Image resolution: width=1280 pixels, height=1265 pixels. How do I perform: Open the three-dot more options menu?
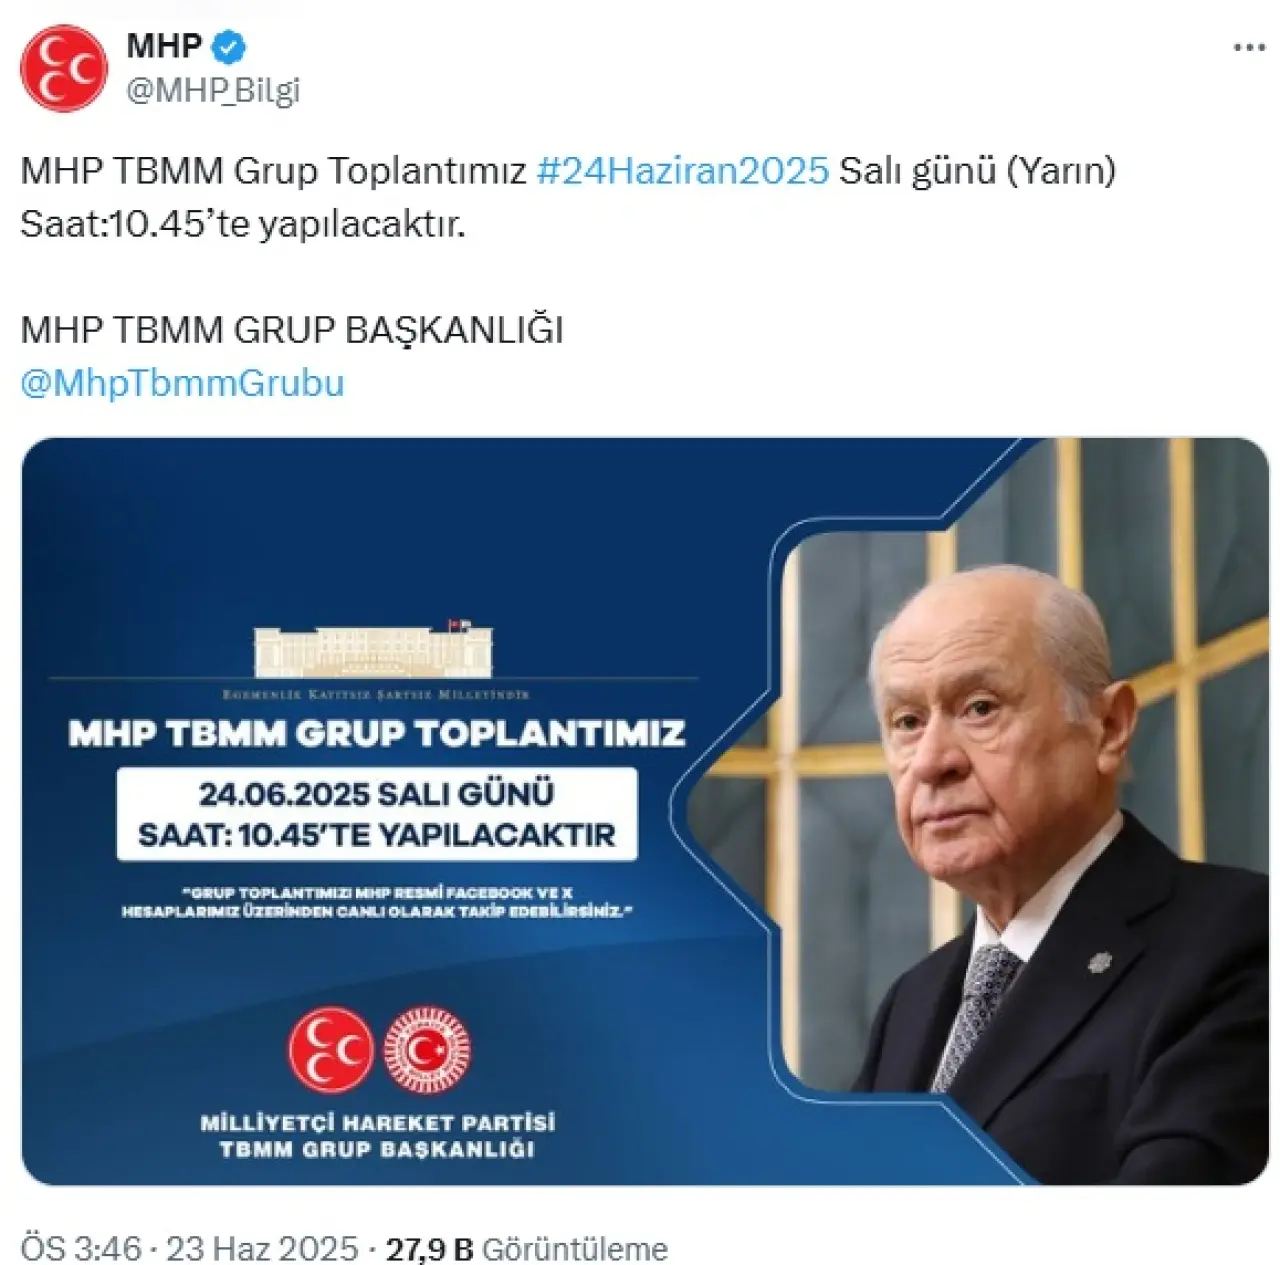(1249, 48)
